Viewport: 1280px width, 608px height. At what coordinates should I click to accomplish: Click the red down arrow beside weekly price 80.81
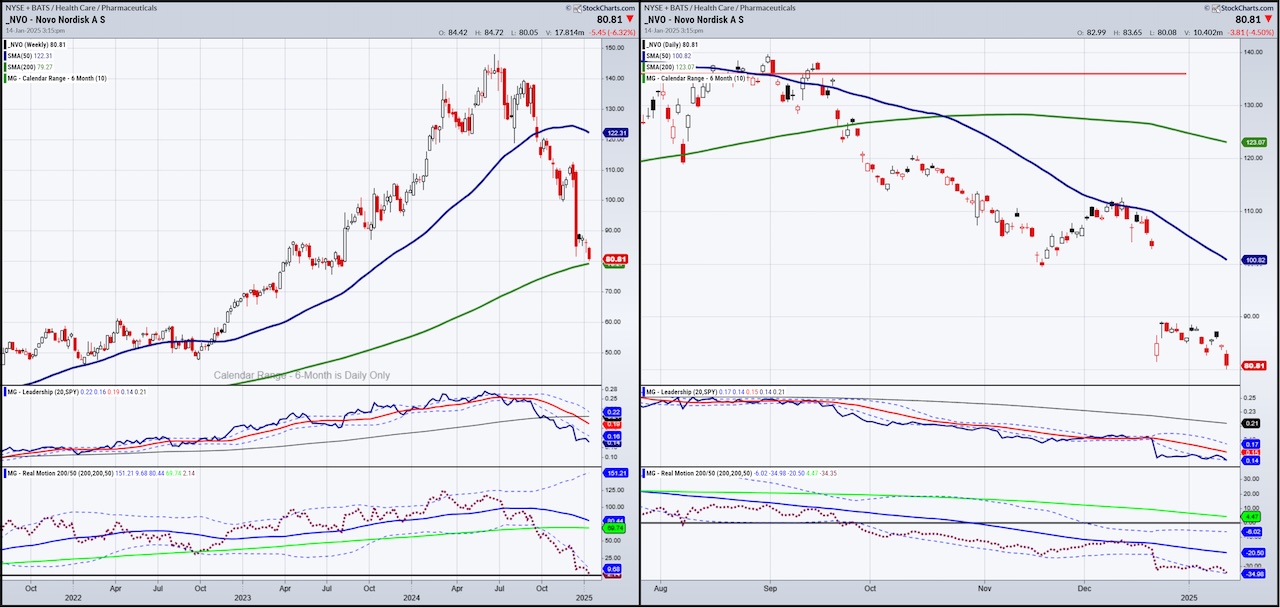click(632, 19)
